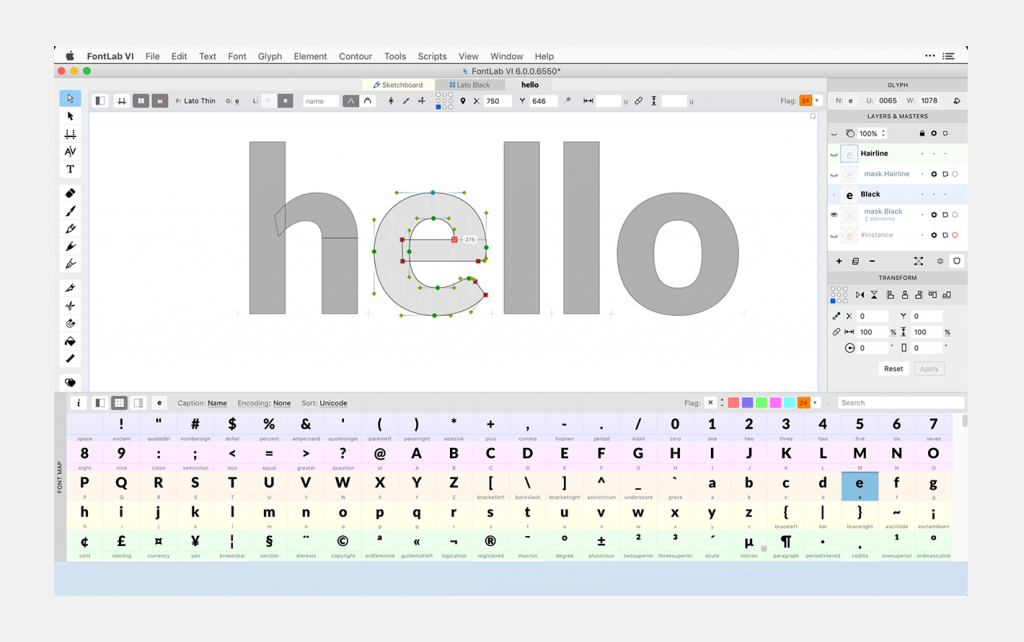The height and width of the screenshot is (642, 1024).
Task: Toggle the left sidebar panel button in property bar
Action: pyautogui.click(x=100, y=101)
